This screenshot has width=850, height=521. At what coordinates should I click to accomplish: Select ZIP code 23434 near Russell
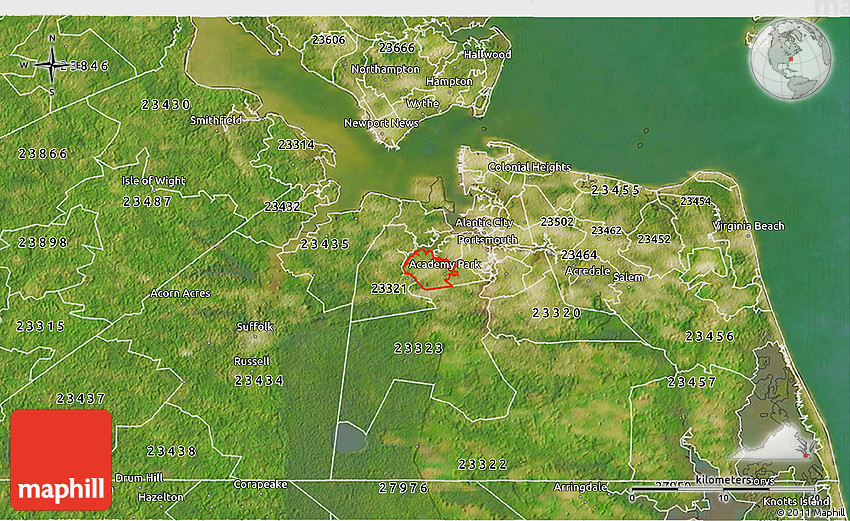coord(258,380)
